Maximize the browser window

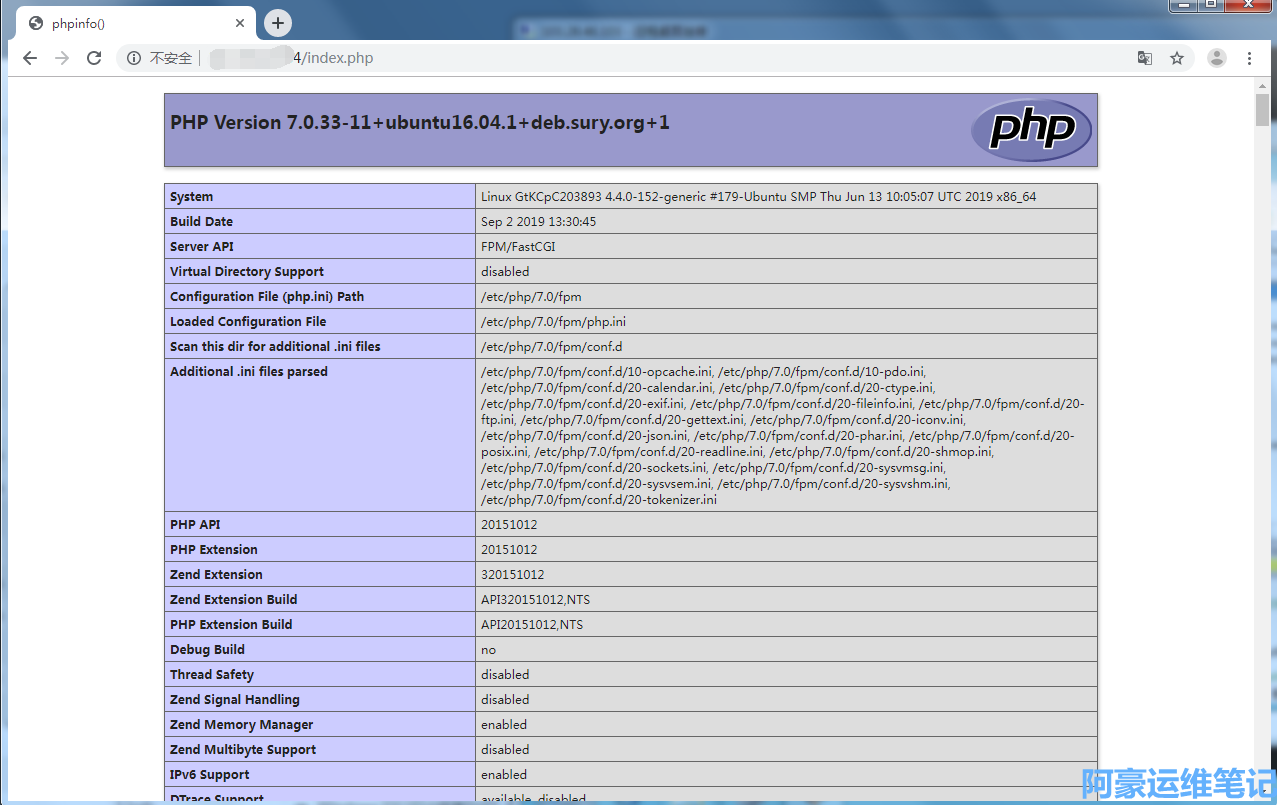(1211, 6)
